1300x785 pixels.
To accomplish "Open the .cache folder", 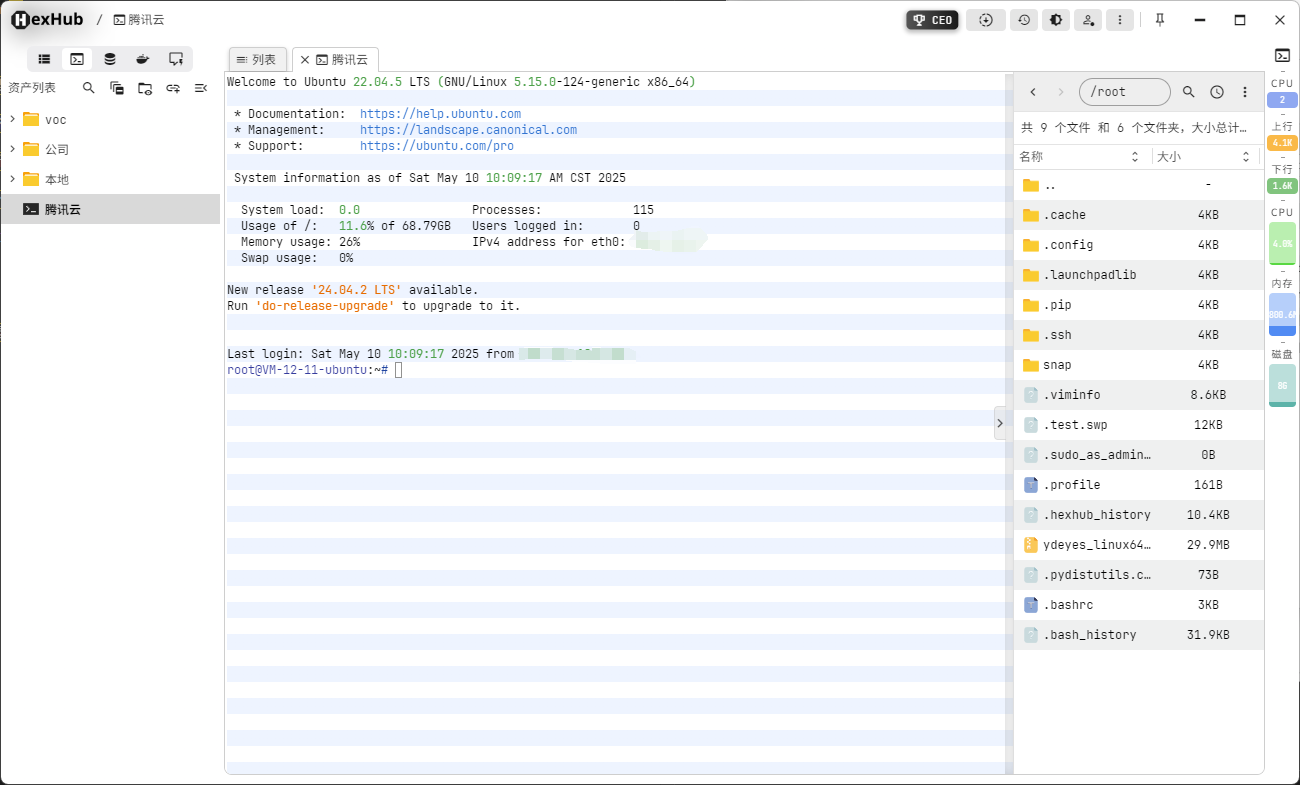I will coord(1139,215).
